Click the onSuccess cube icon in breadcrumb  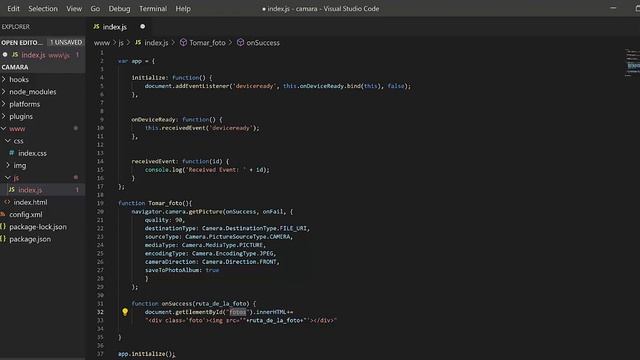coord(240,42)
